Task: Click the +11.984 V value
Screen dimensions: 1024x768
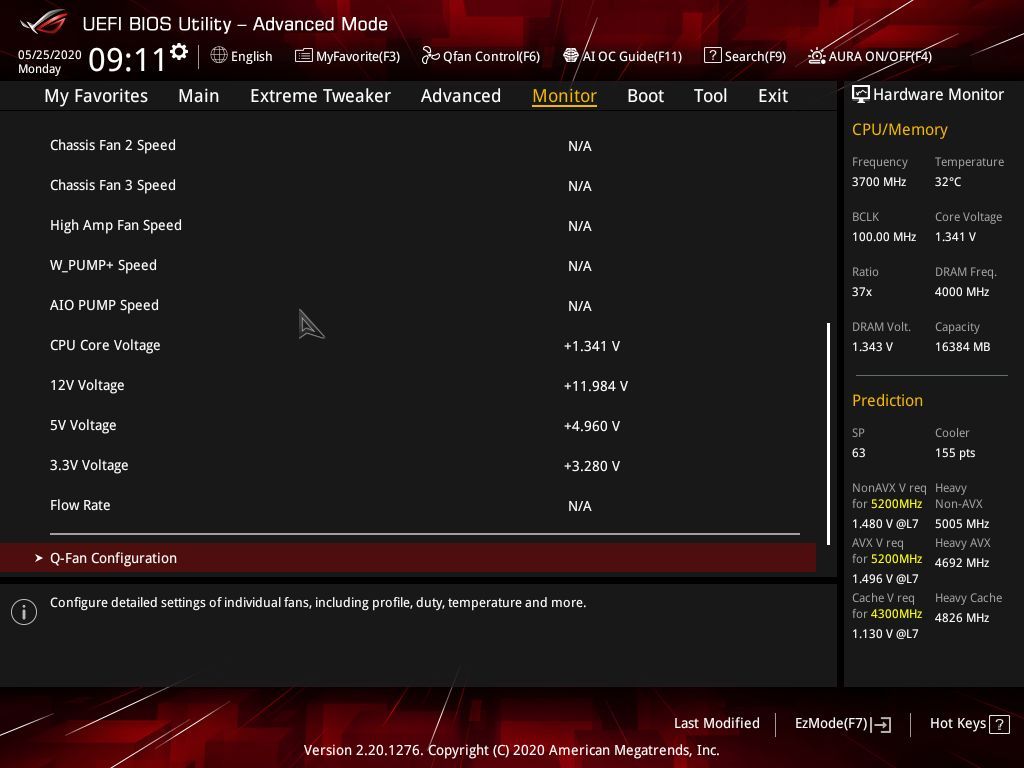Action: pyautogui.click(x=596, y=386)
